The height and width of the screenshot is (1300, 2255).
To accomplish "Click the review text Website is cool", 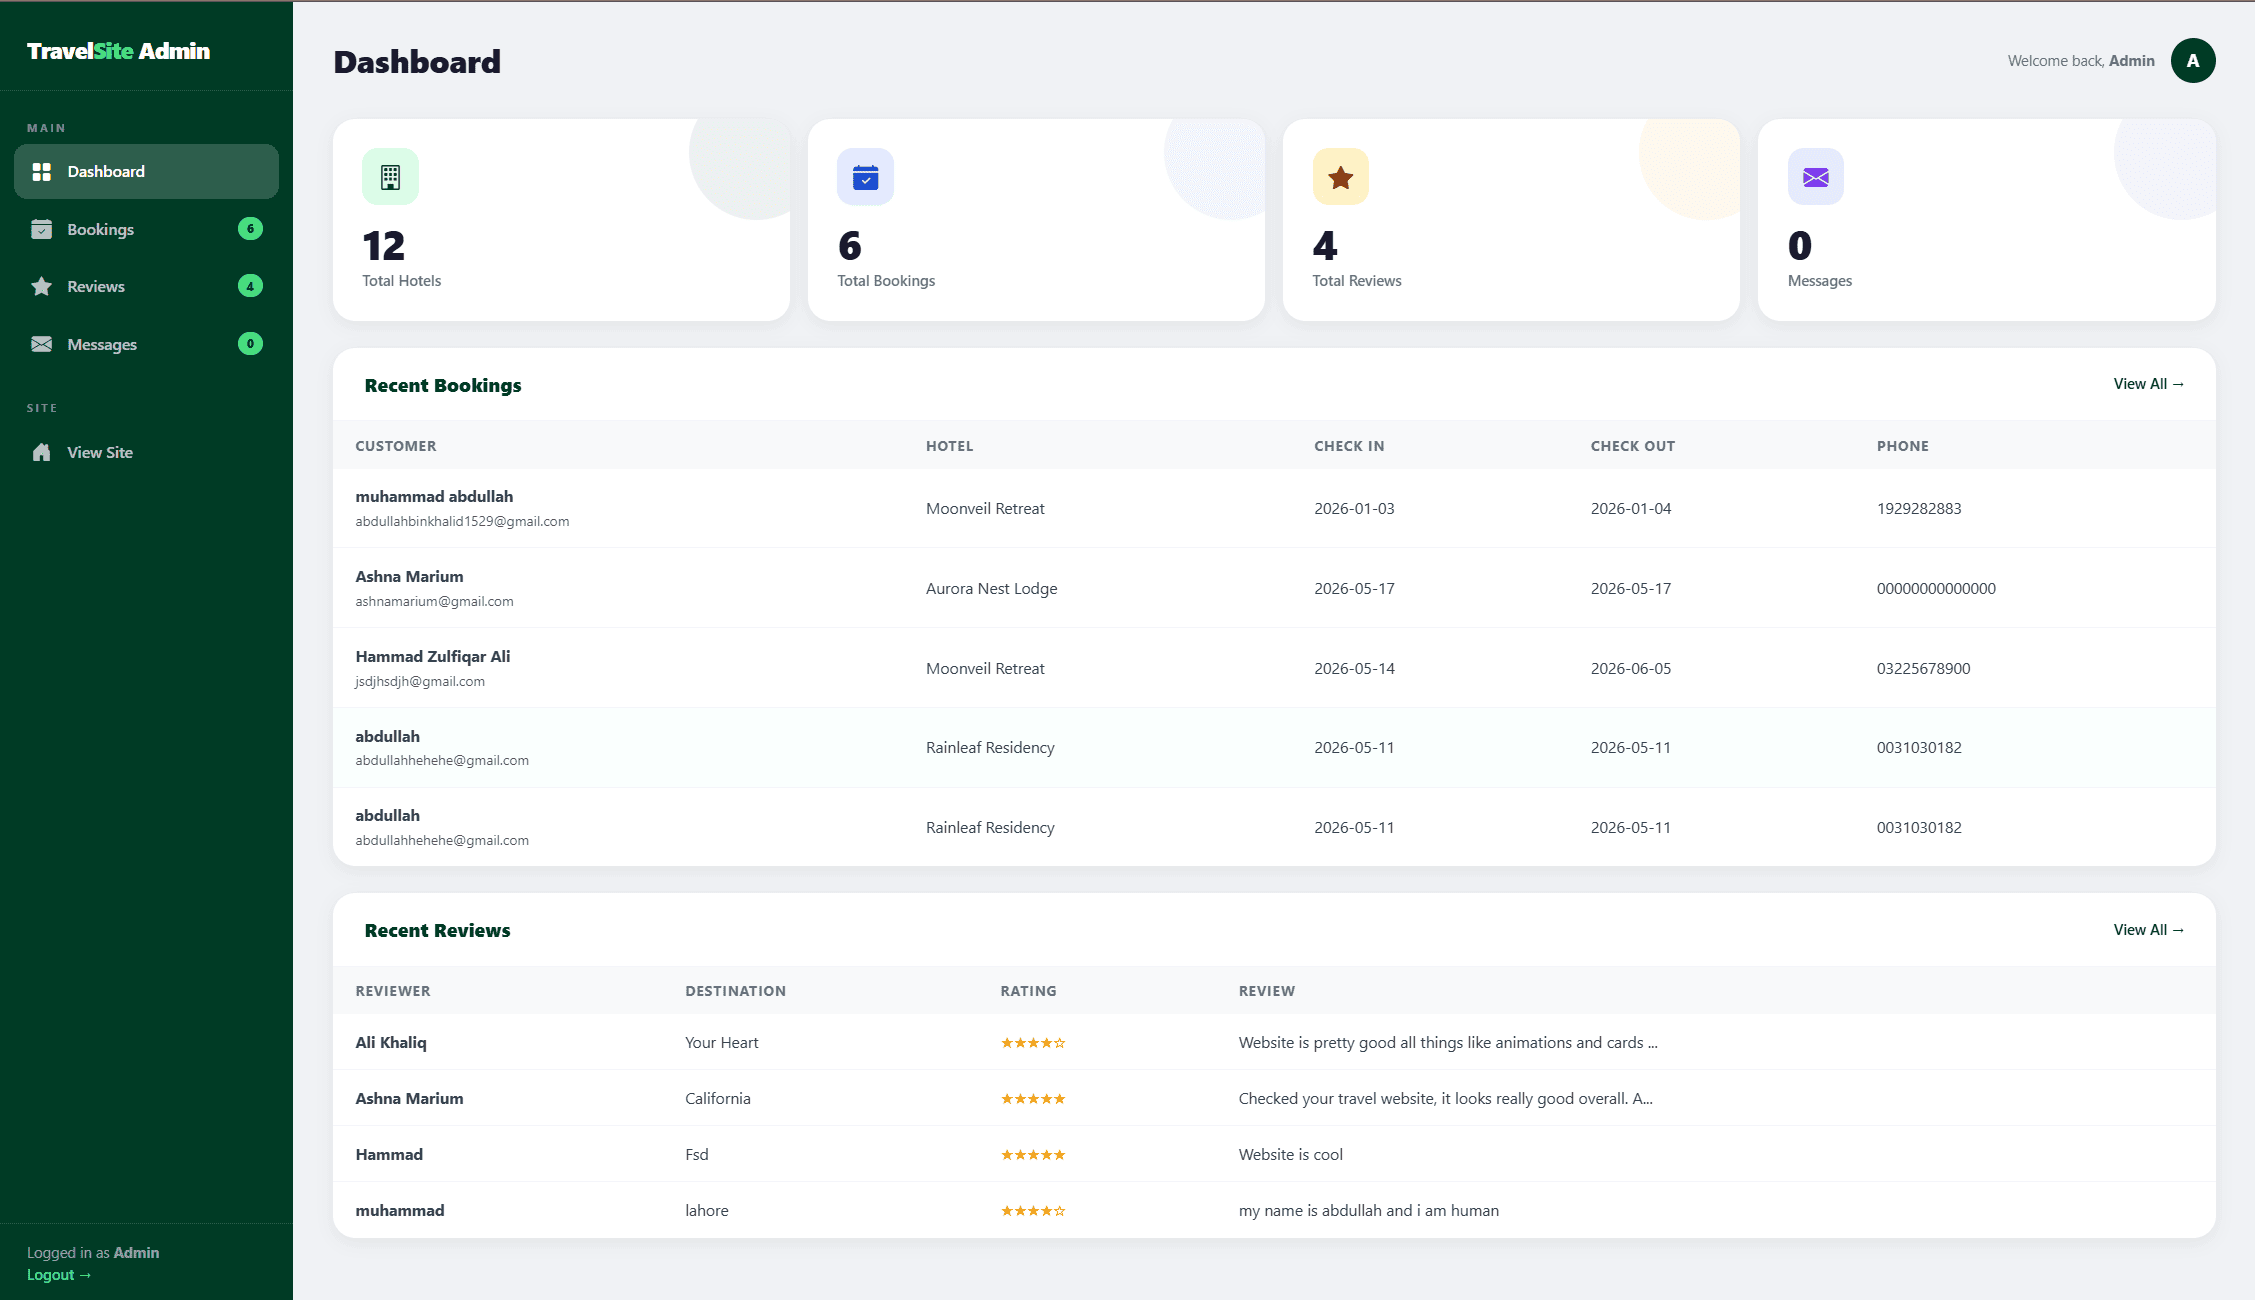I will coord(1291,1154).
